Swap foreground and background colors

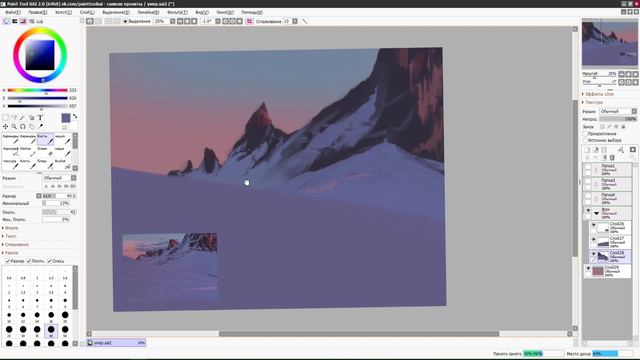tap(75, 117)
